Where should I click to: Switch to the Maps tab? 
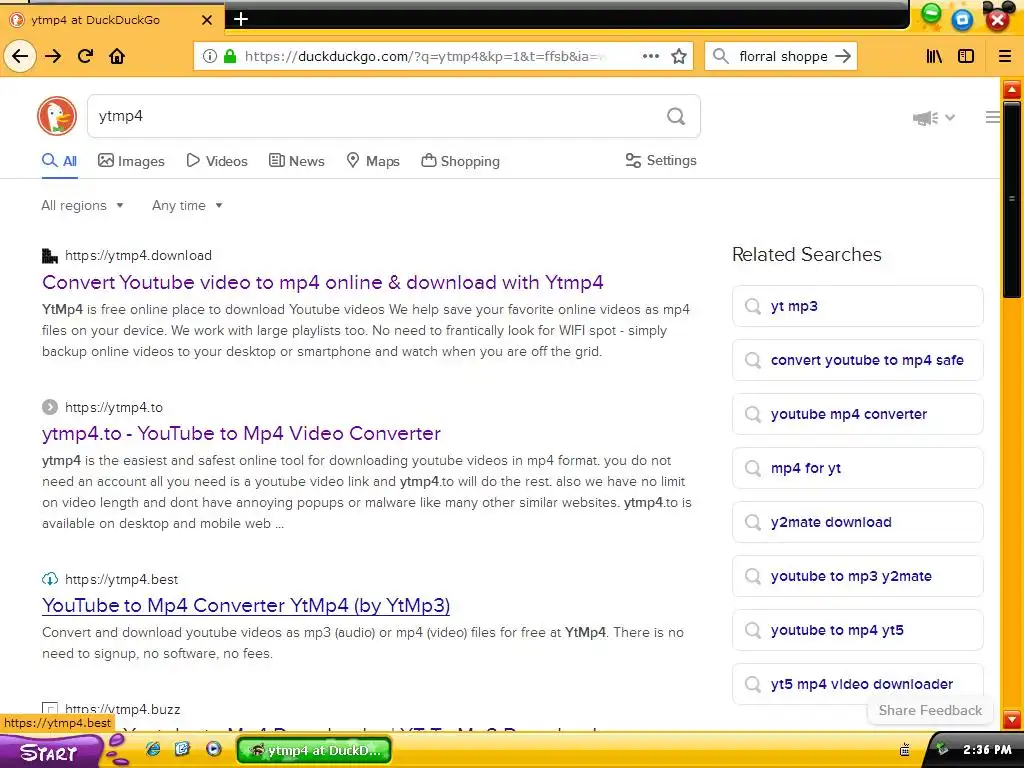tap(373, 161)
